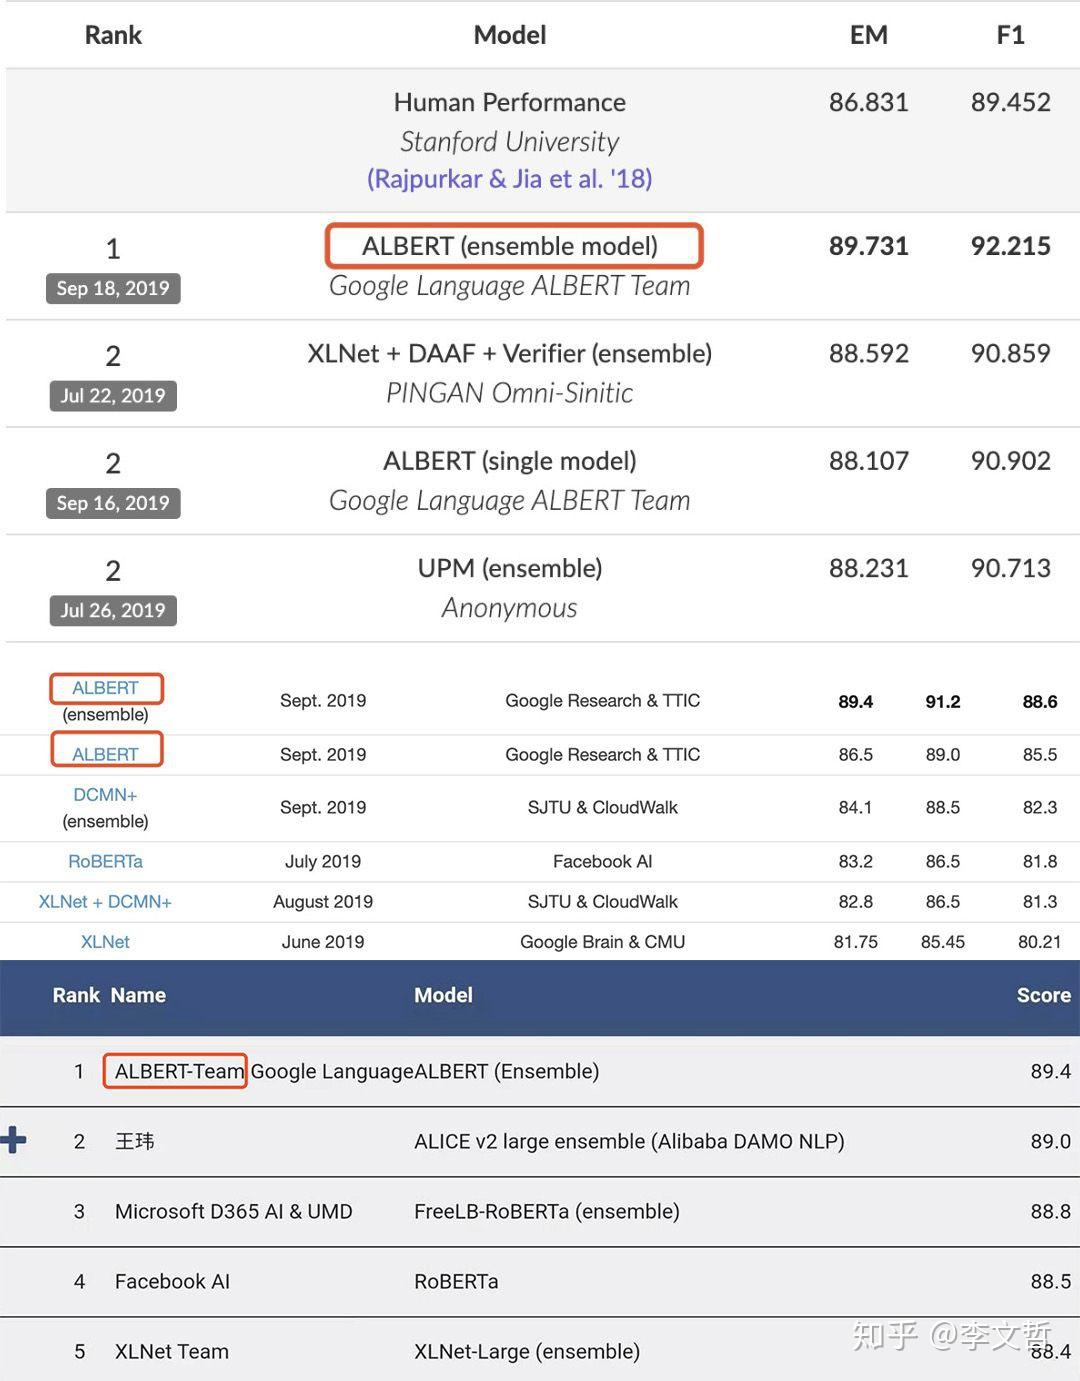Click the highlighted ALBERT-Team name box

tap(175, 1071)
